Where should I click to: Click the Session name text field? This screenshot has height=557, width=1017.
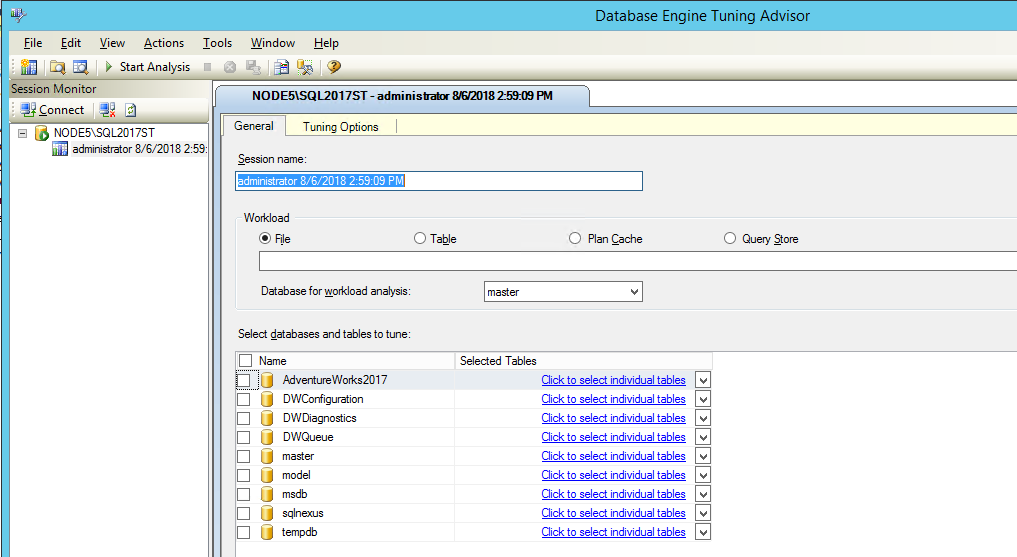tap(439, 181)
